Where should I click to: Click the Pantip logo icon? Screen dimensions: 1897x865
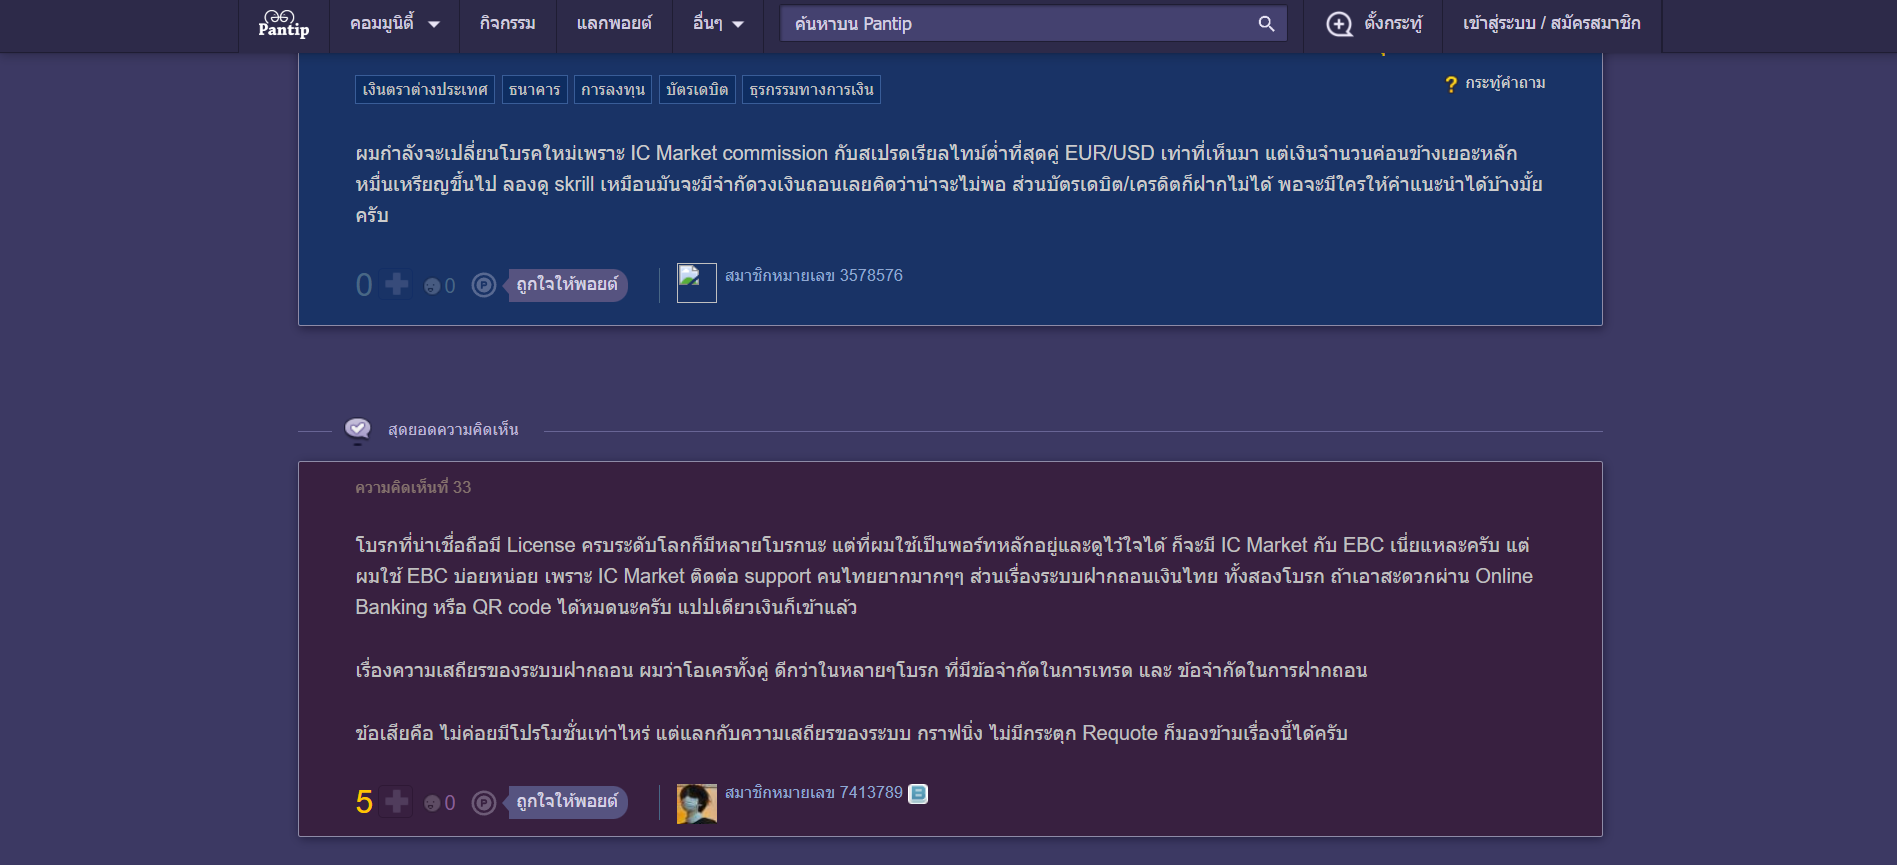click(x=283, y=23)
